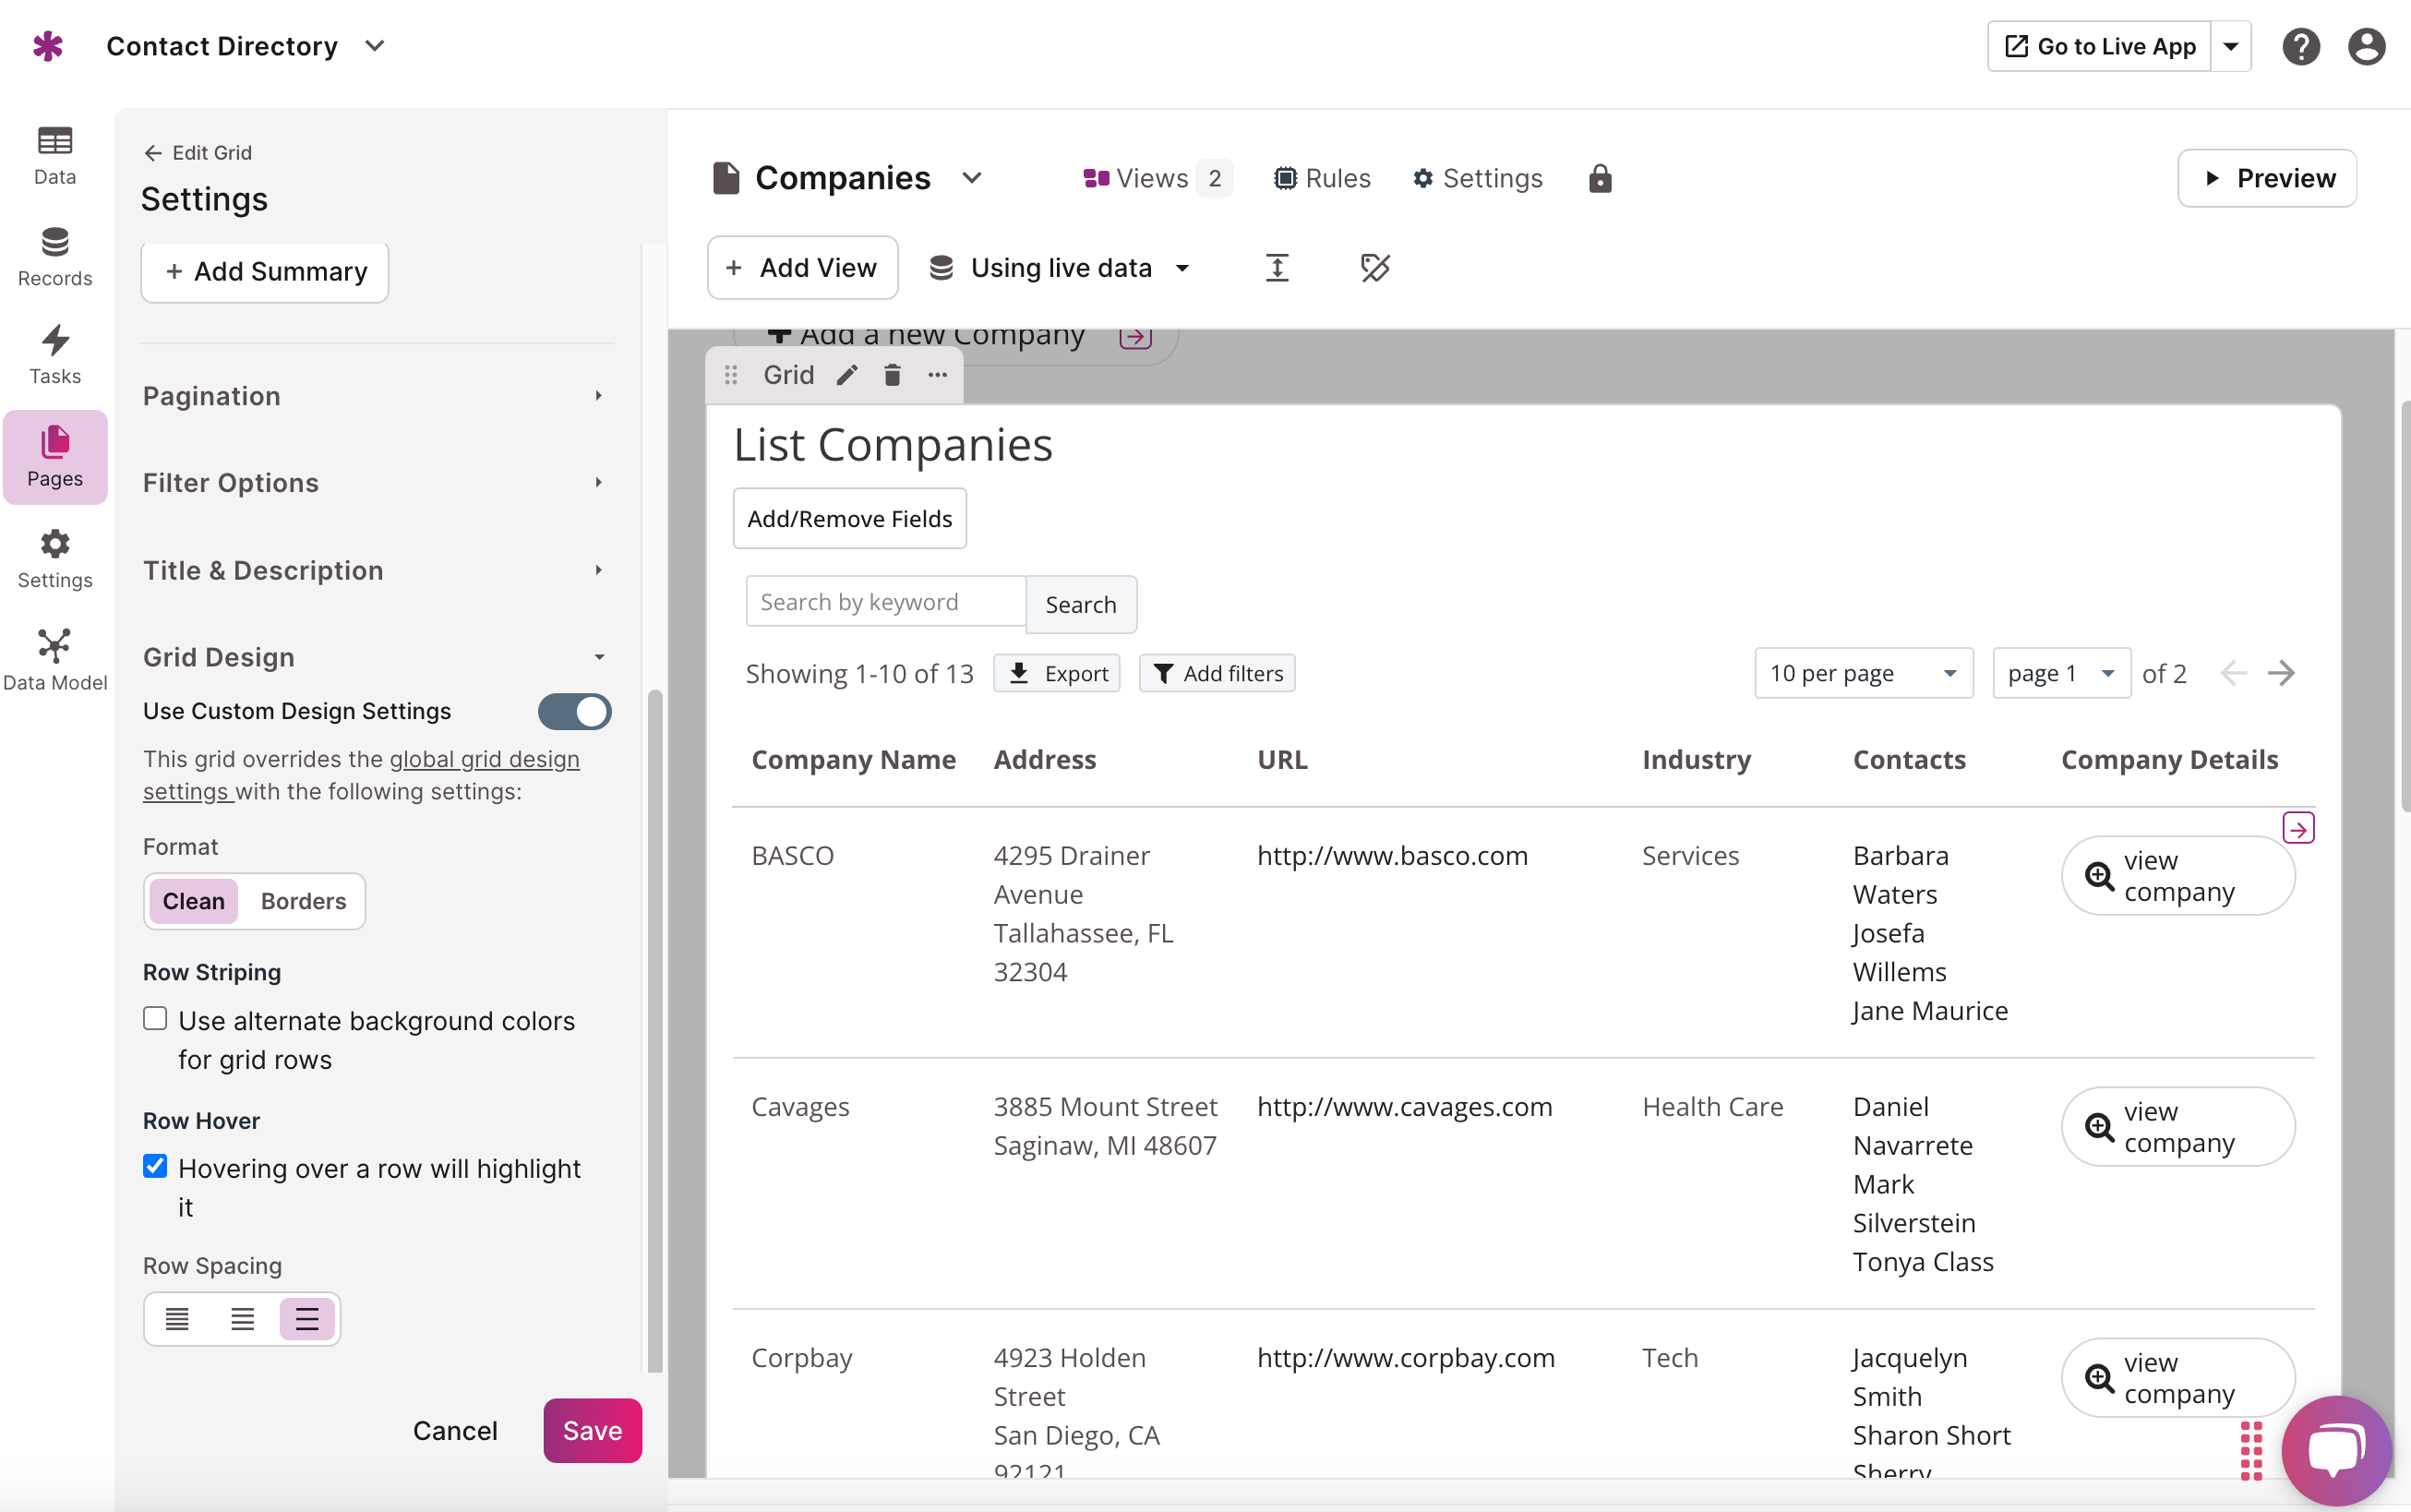Click link icon beside Add a new Company
The height and width of the screenshot is (1512, 2411).
[x=1135, y=338]
